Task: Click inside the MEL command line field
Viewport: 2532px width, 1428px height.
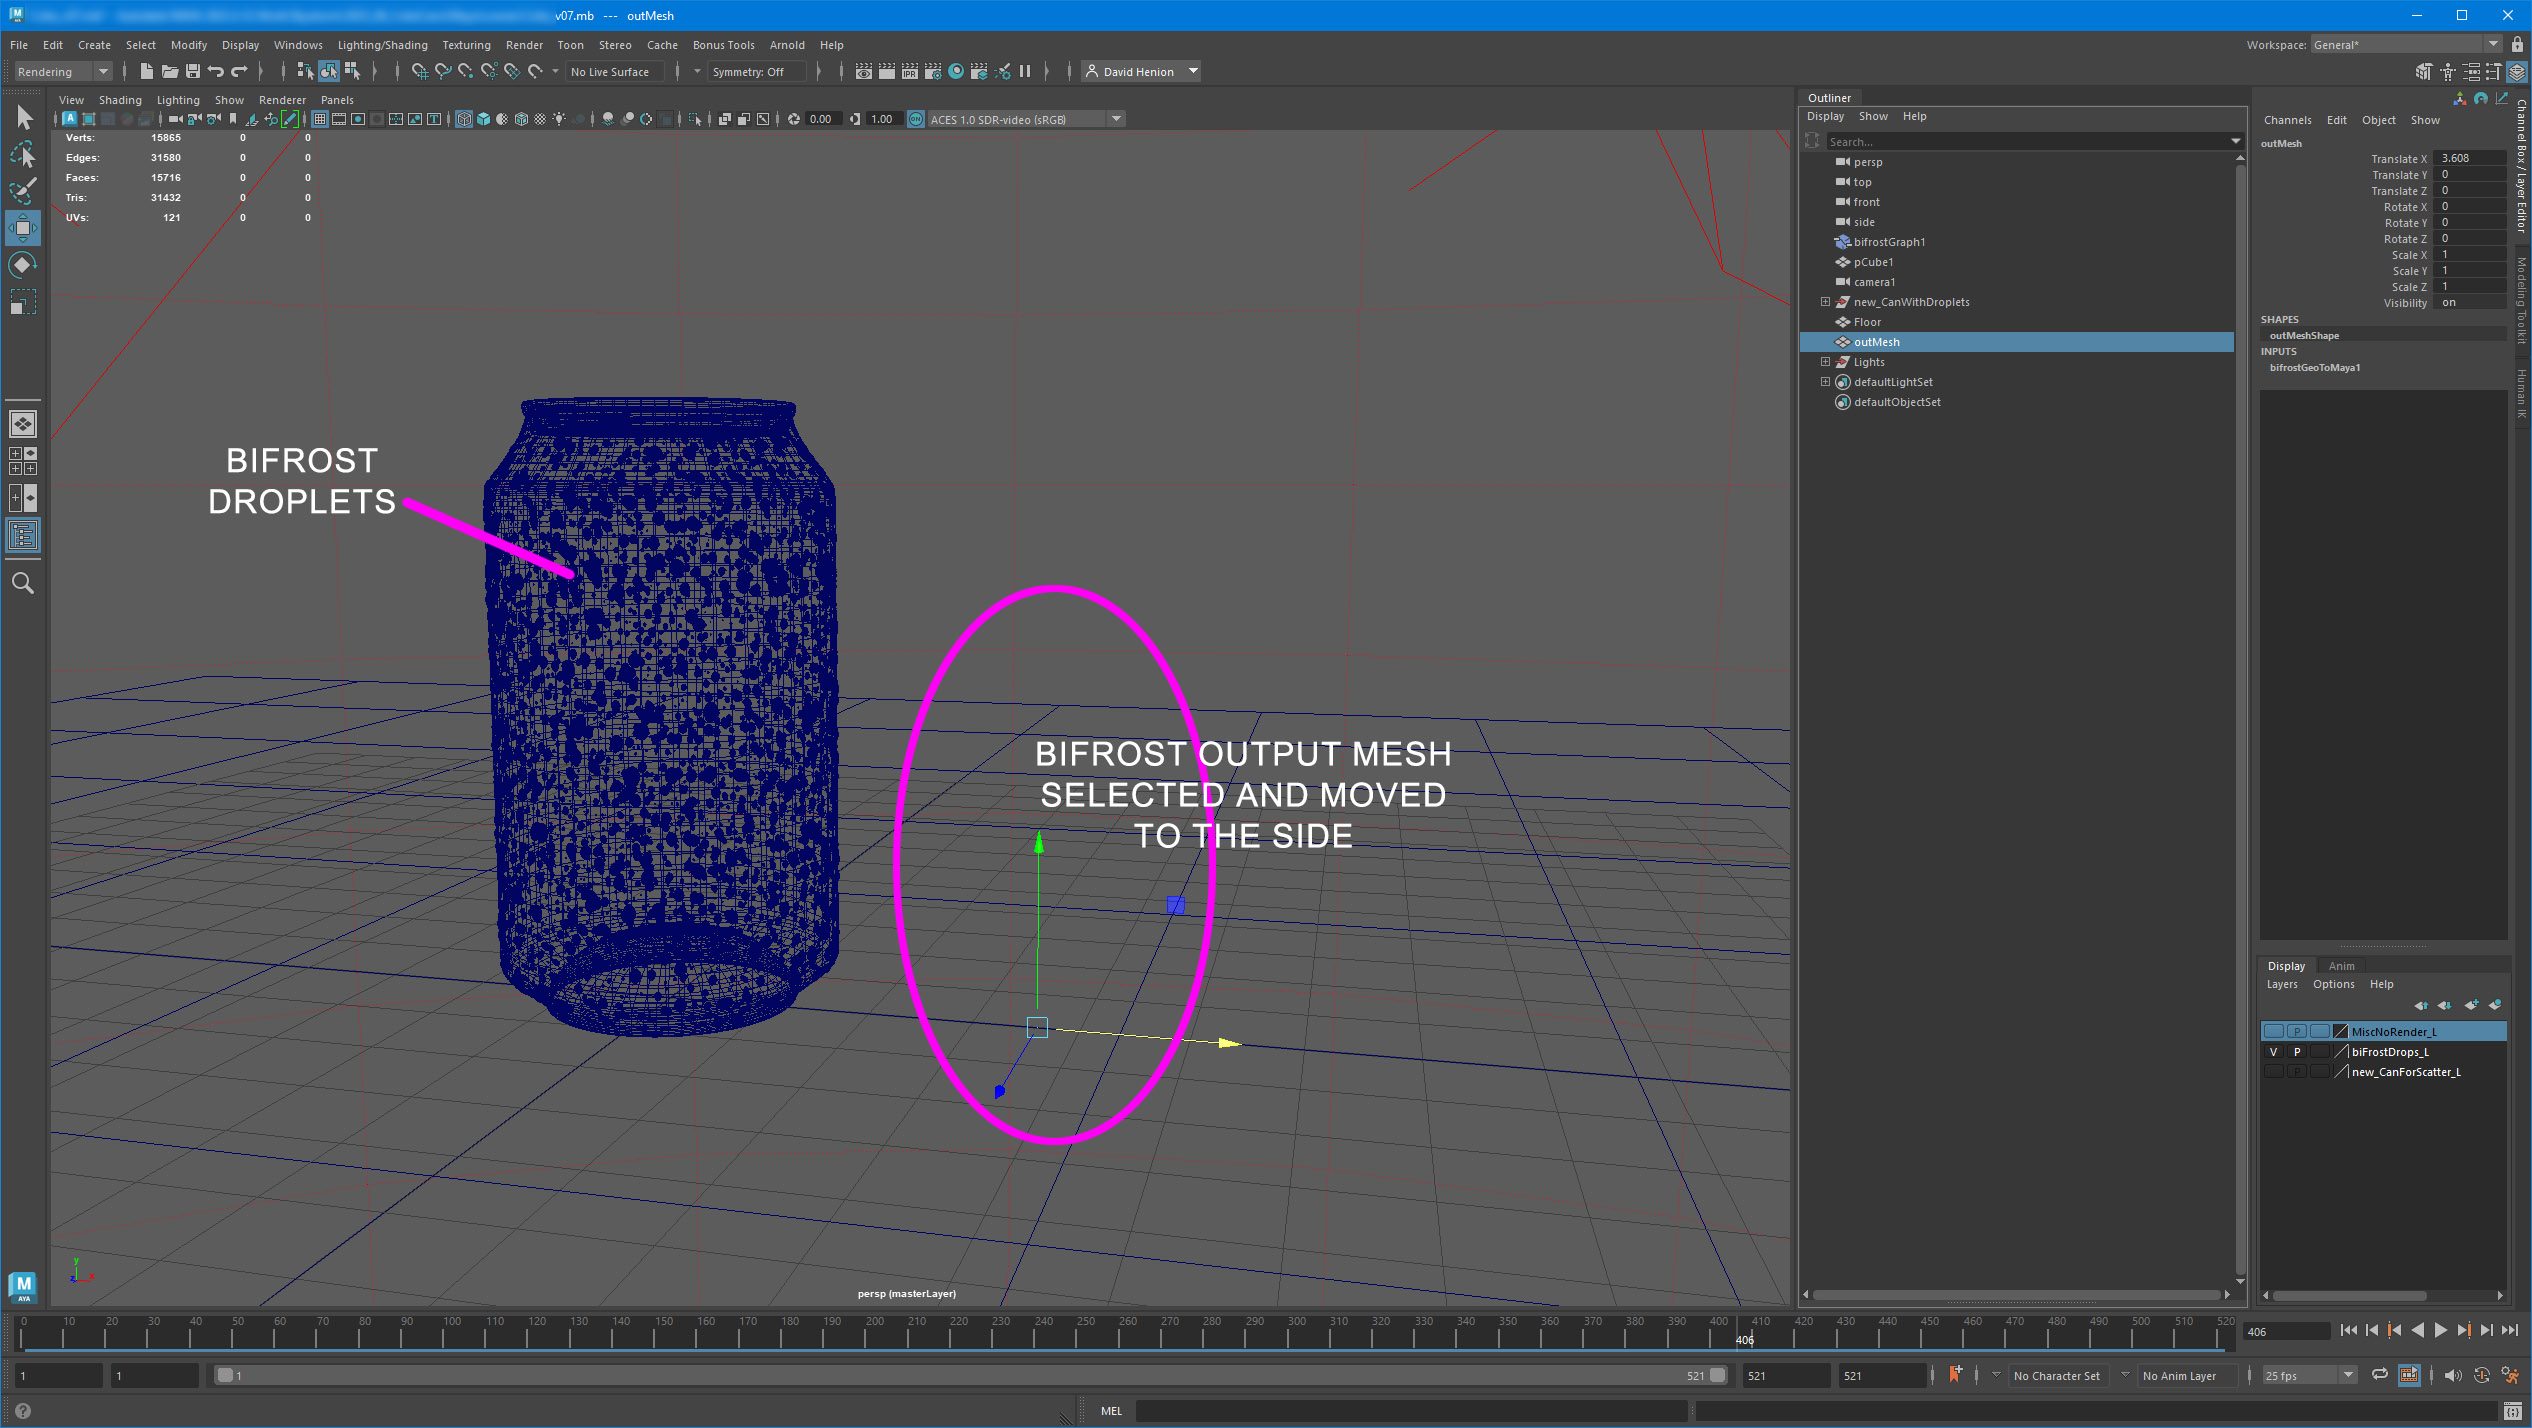Action: point(1400,1410)
